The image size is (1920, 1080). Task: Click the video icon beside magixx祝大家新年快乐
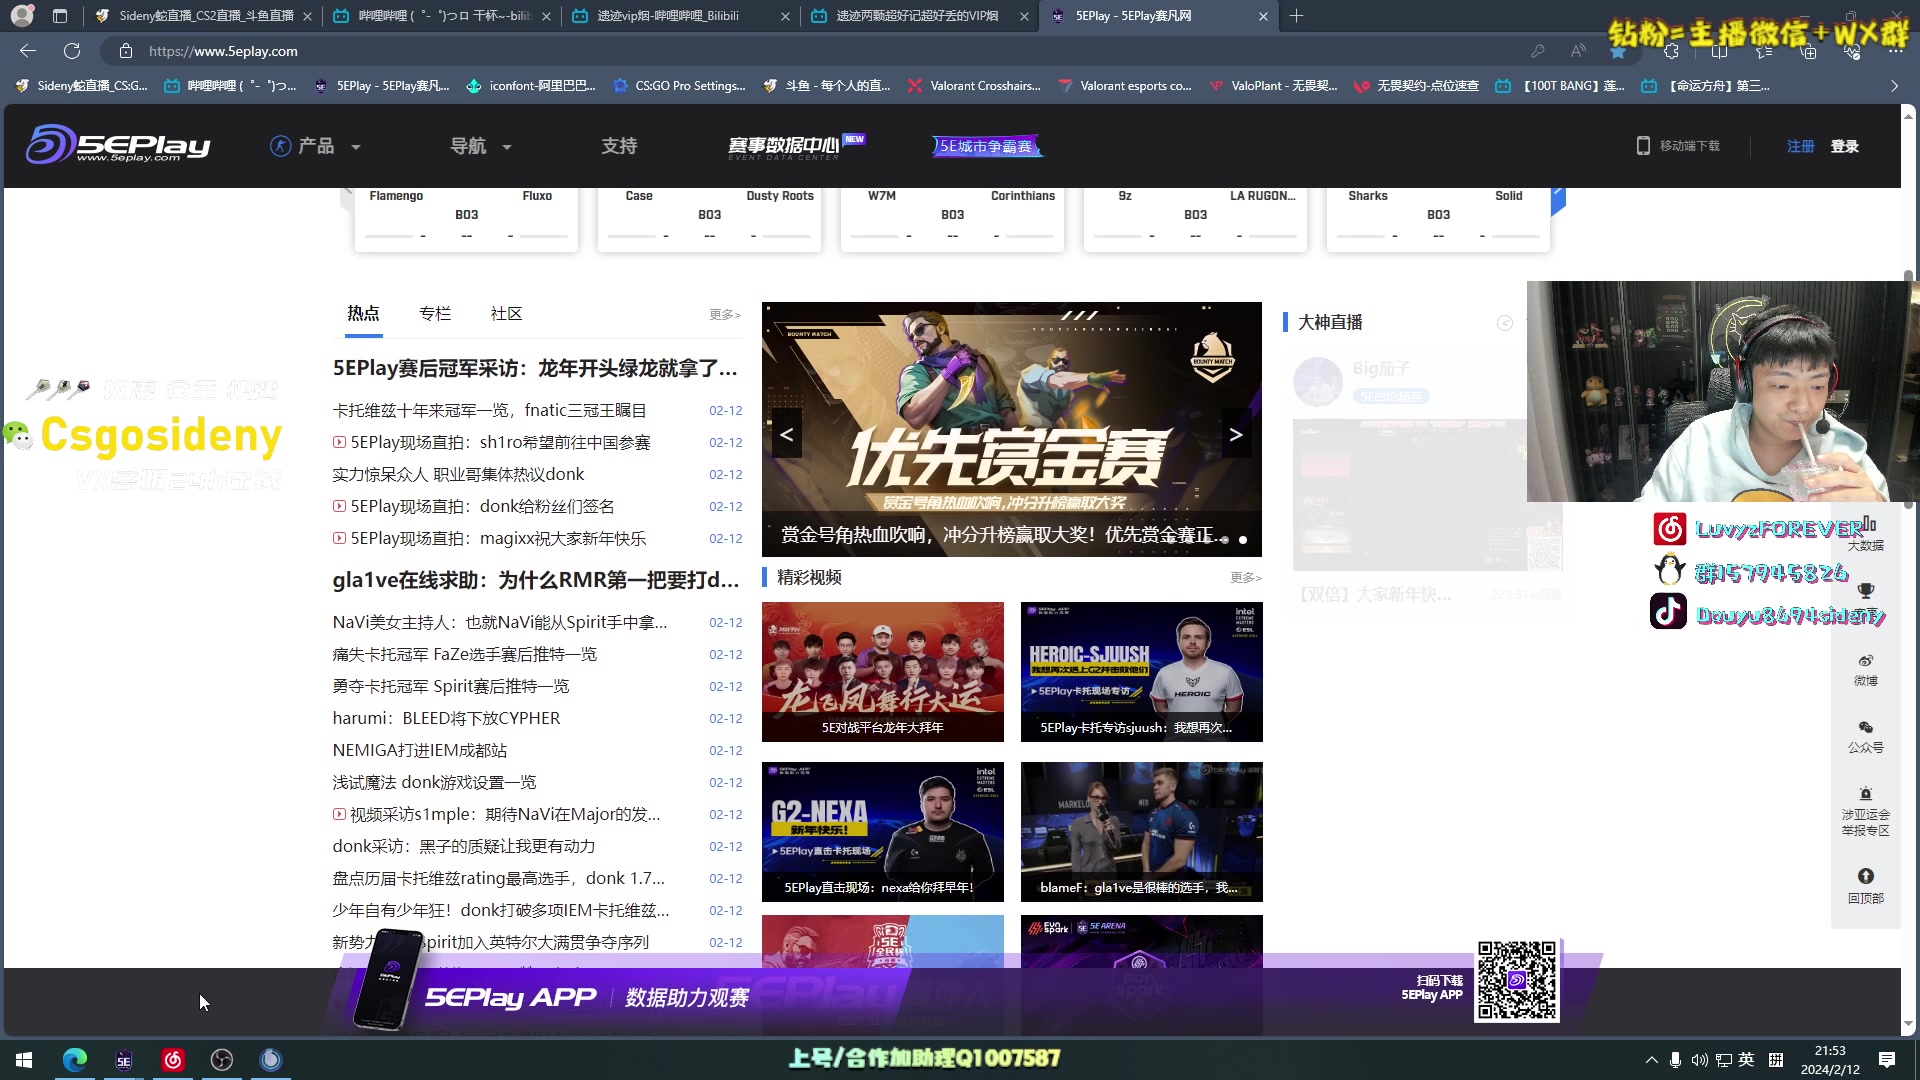coord(339,538)
